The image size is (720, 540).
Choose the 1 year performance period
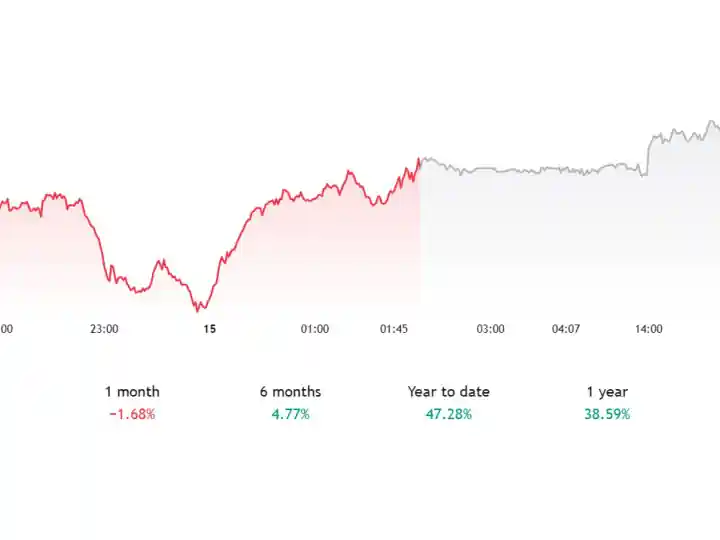click(x=607, y=392)
